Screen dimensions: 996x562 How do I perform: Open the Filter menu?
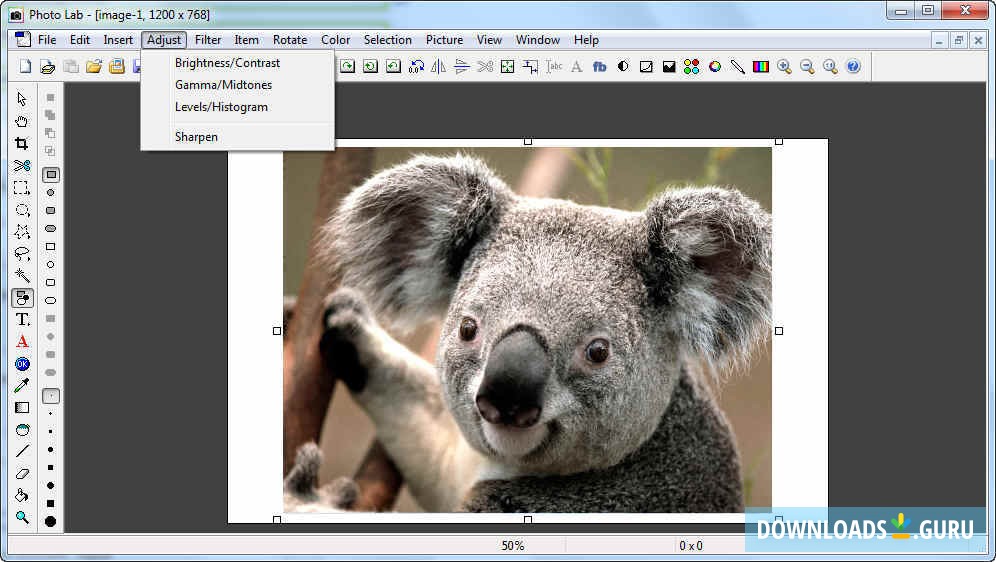tap(208, 40)
